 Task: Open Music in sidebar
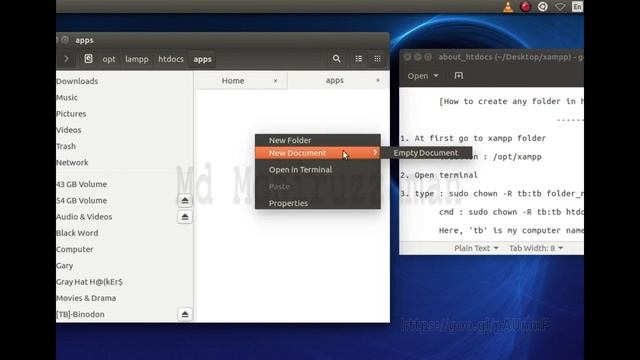coord(67,98)
